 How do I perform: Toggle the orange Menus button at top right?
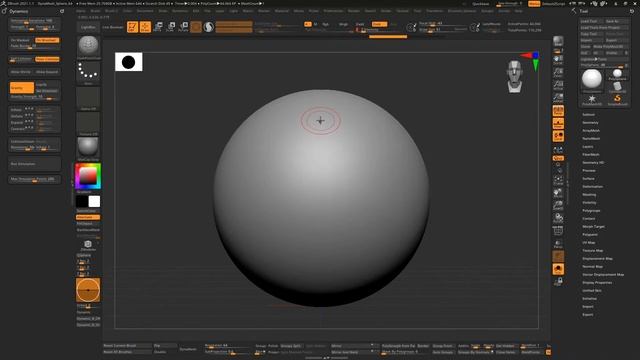coord(534,4)
